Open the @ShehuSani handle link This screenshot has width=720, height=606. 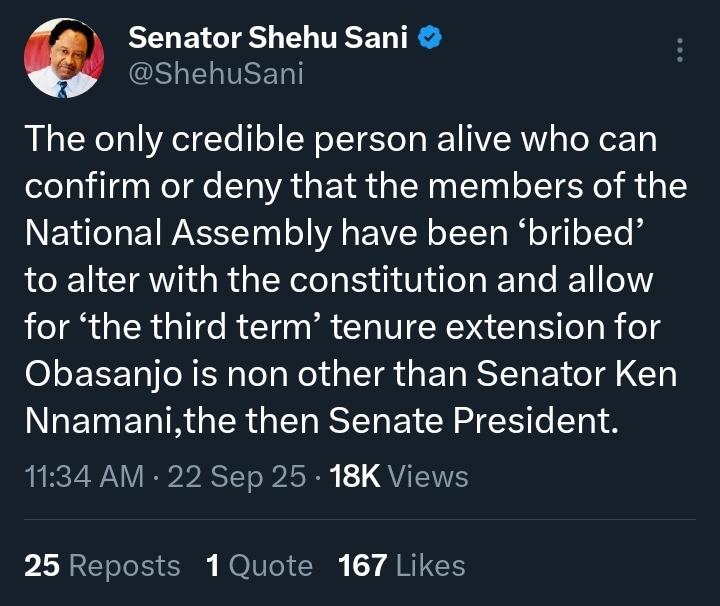point(215,74)
